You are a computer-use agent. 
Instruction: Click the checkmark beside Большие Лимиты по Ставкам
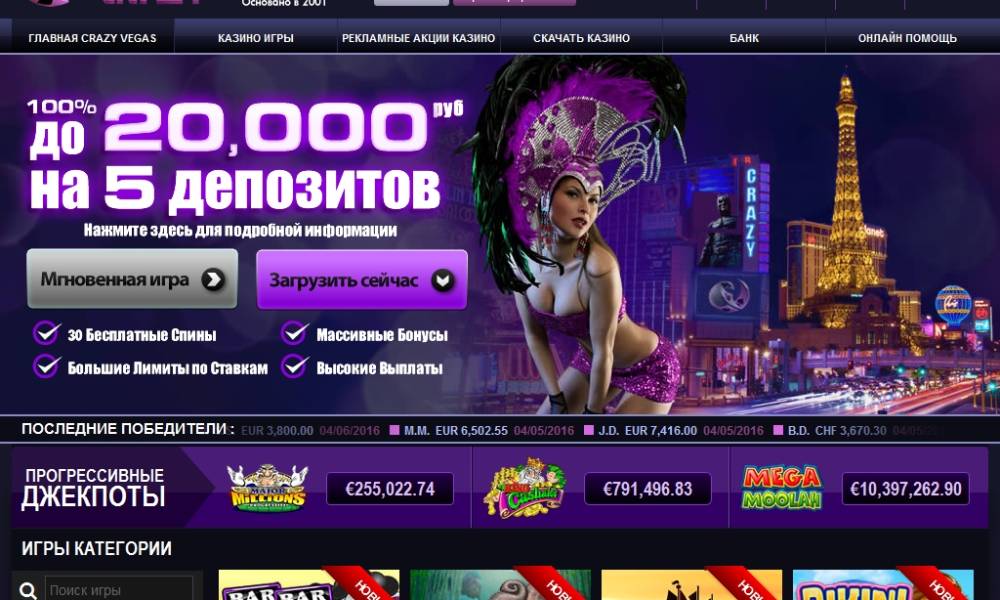coord(47,367)
